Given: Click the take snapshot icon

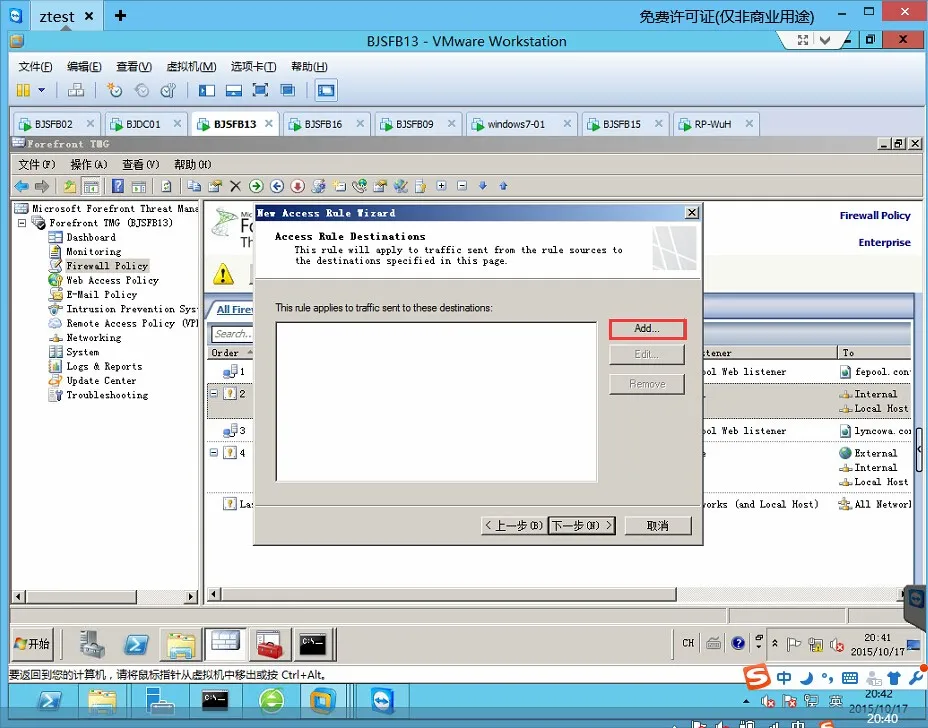Looking at the screenshot, I should 114,90.
